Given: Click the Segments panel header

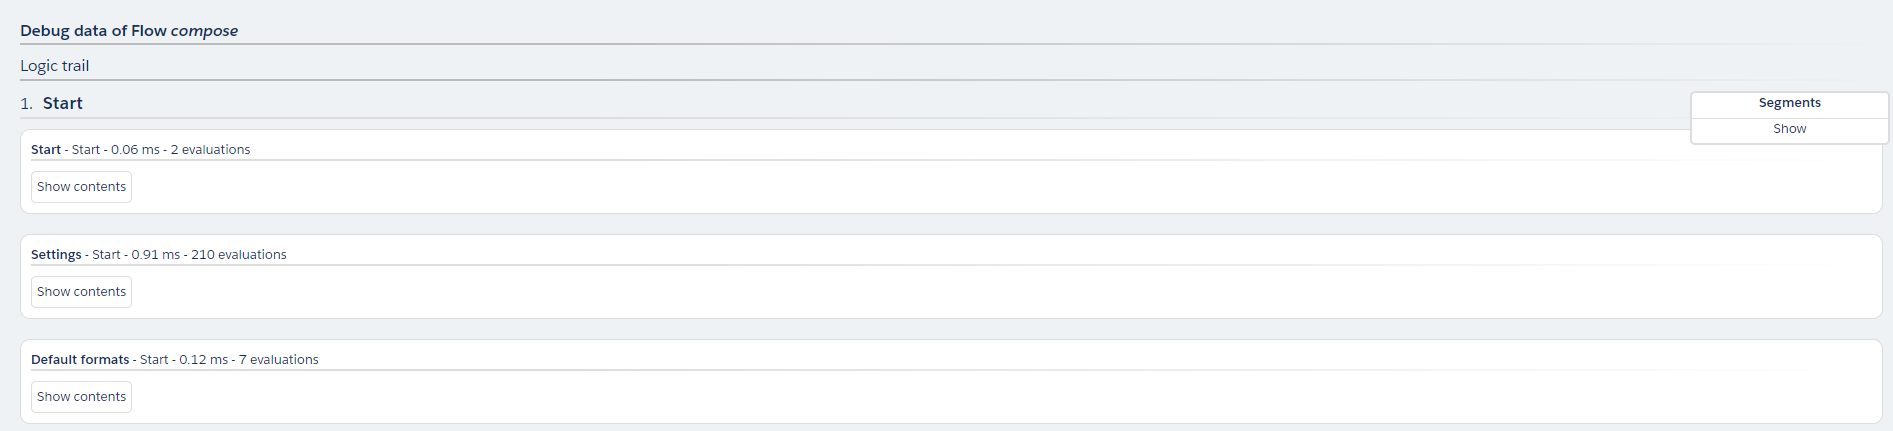Looking at the screenshot, I should point(1789,103).
